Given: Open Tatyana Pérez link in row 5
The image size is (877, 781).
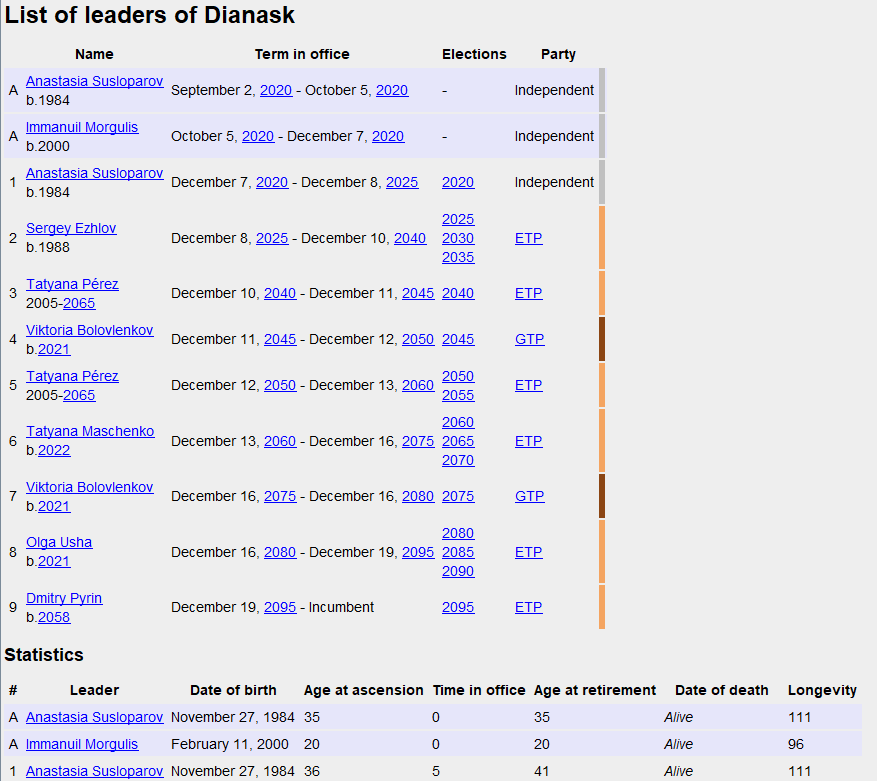Looking at the screenshot, I should click(72, 376).
